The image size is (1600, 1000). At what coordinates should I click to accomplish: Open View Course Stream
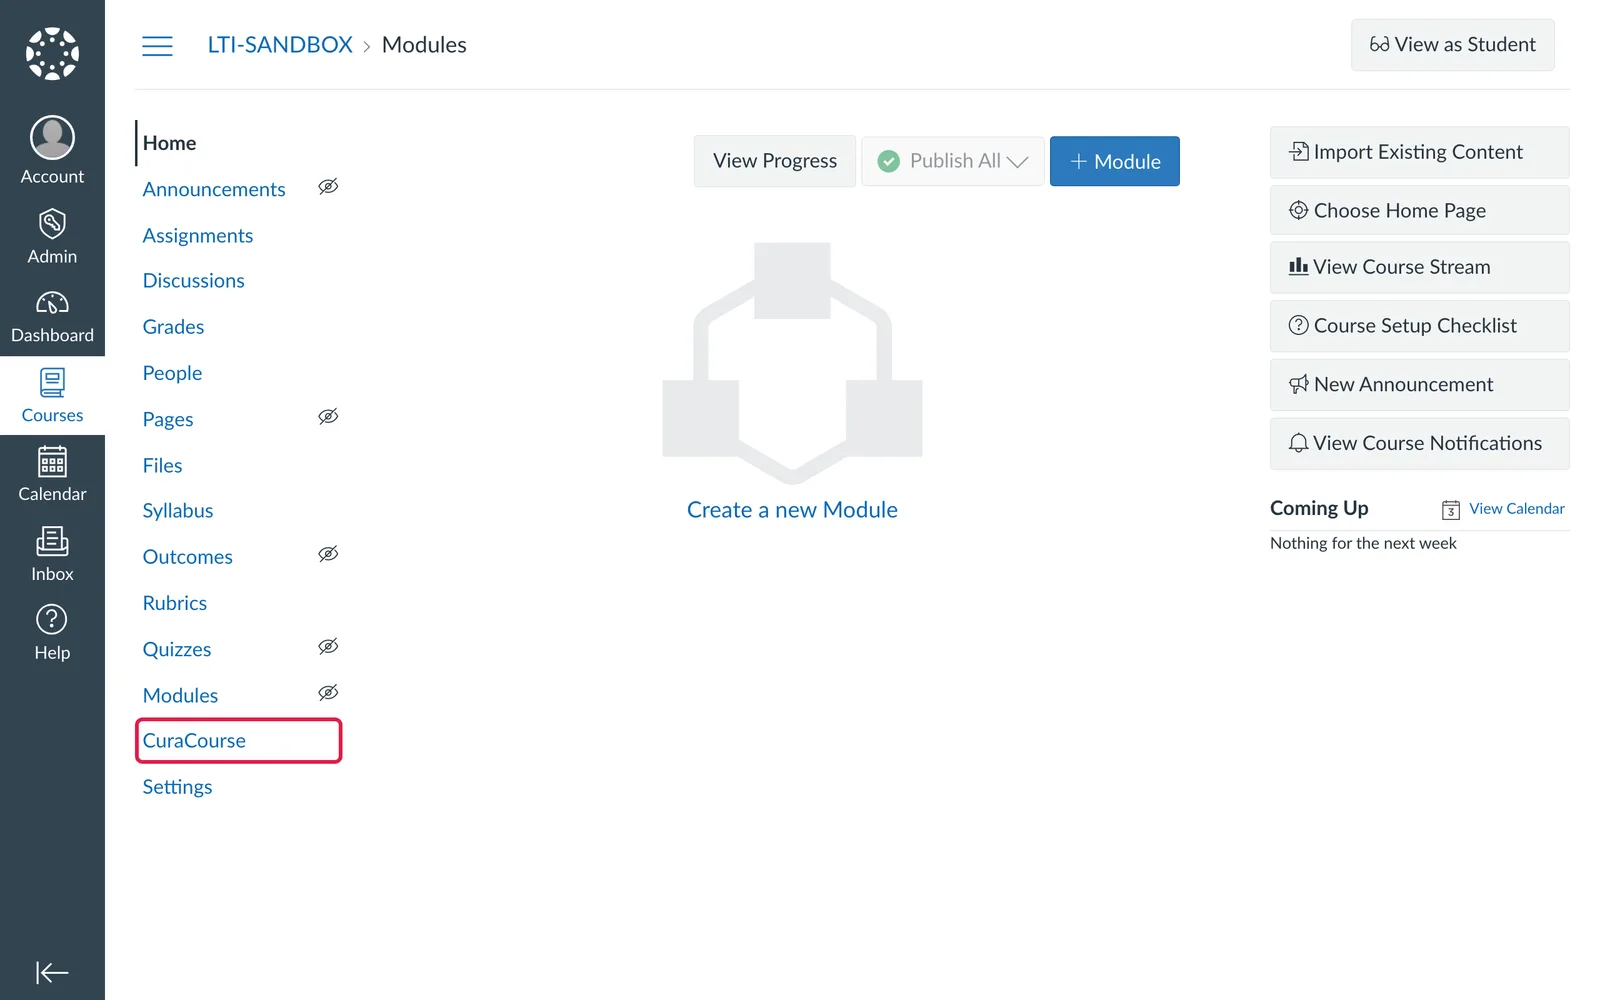click(1420, 267)
